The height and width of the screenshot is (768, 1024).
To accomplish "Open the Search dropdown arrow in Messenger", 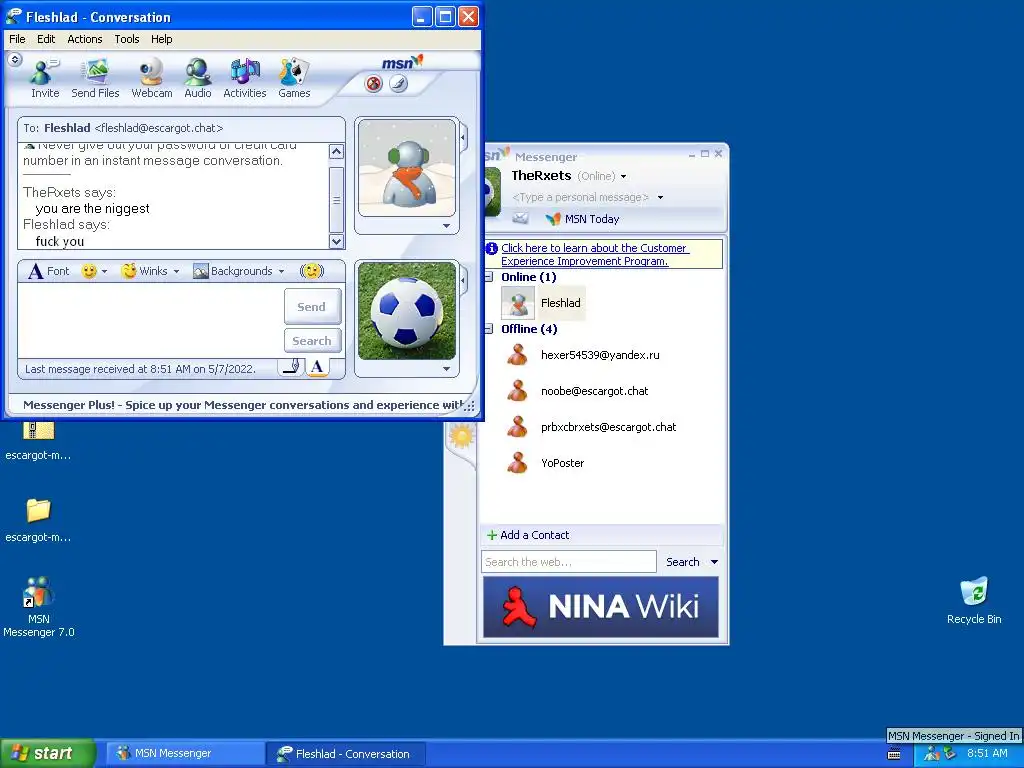I will tap(714, 562).
